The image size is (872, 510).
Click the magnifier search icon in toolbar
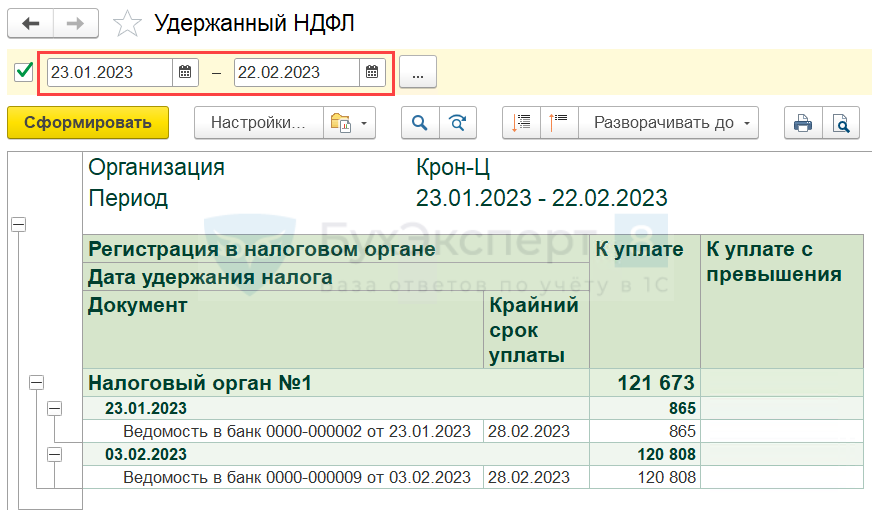point(420,123)
